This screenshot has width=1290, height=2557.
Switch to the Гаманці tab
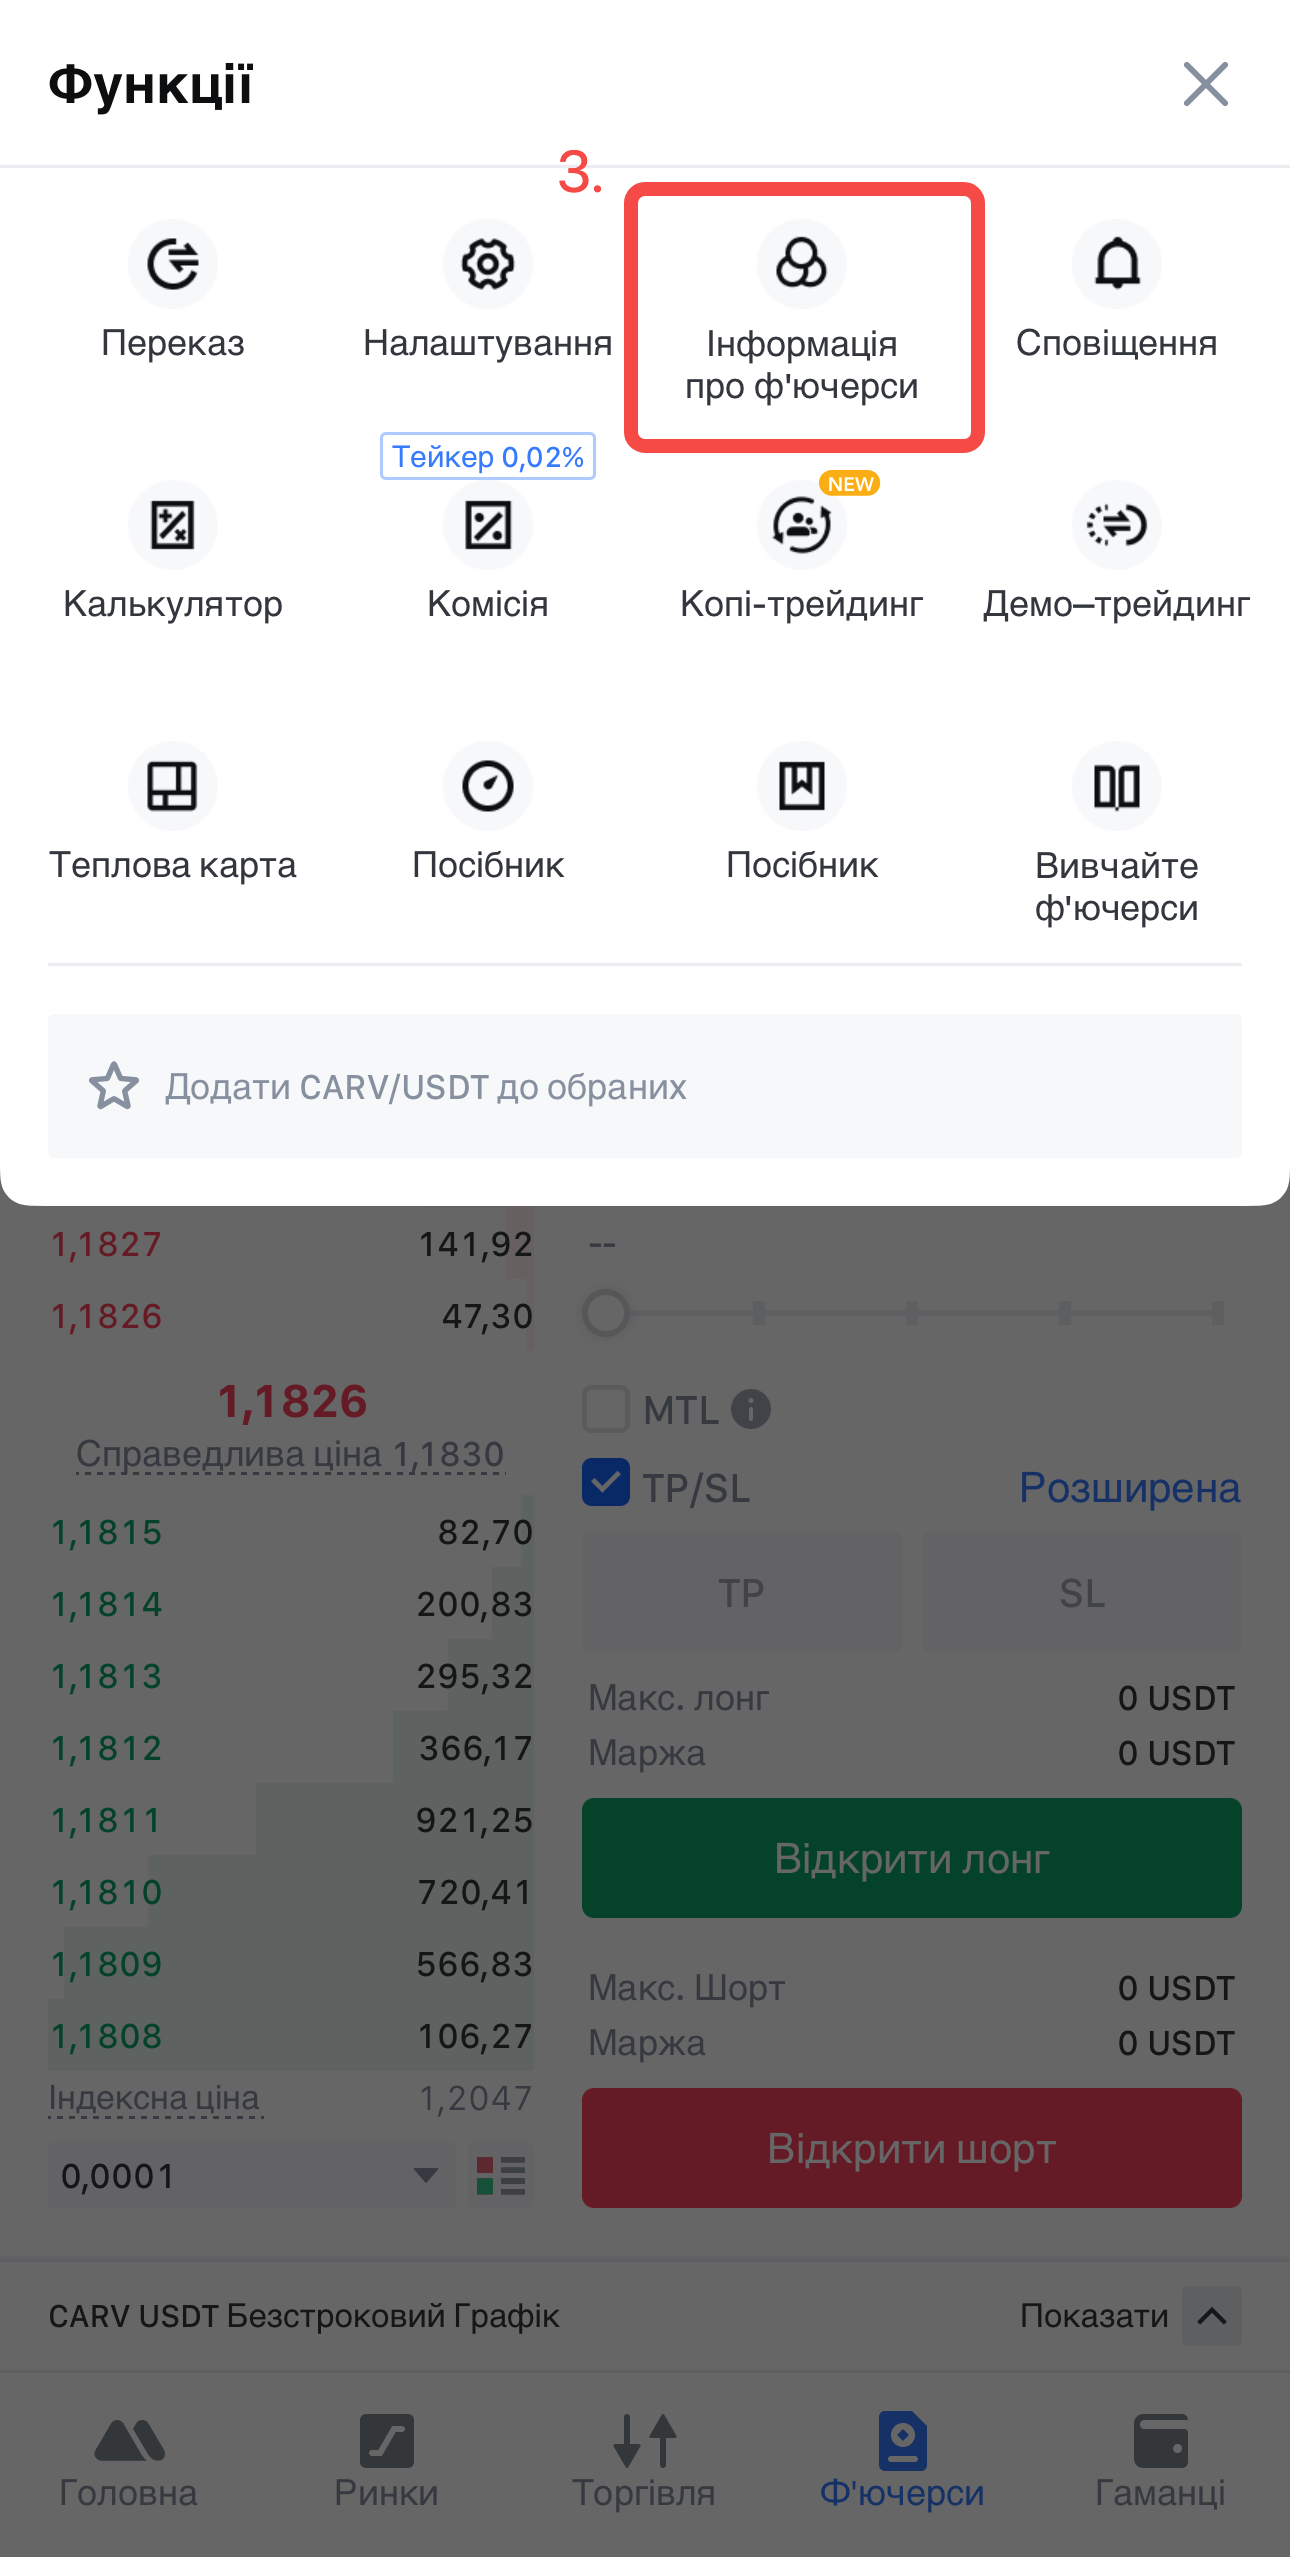[1160, 2460]
